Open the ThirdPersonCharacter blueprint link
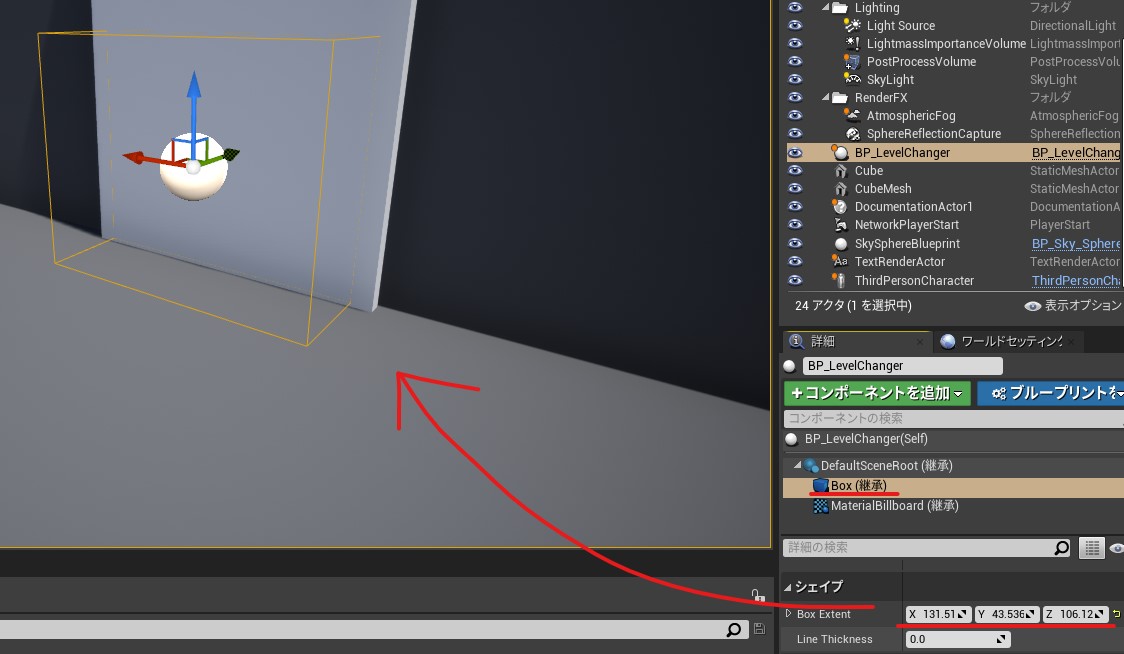Screen dimensions: 1124x654 (1076, 280)
